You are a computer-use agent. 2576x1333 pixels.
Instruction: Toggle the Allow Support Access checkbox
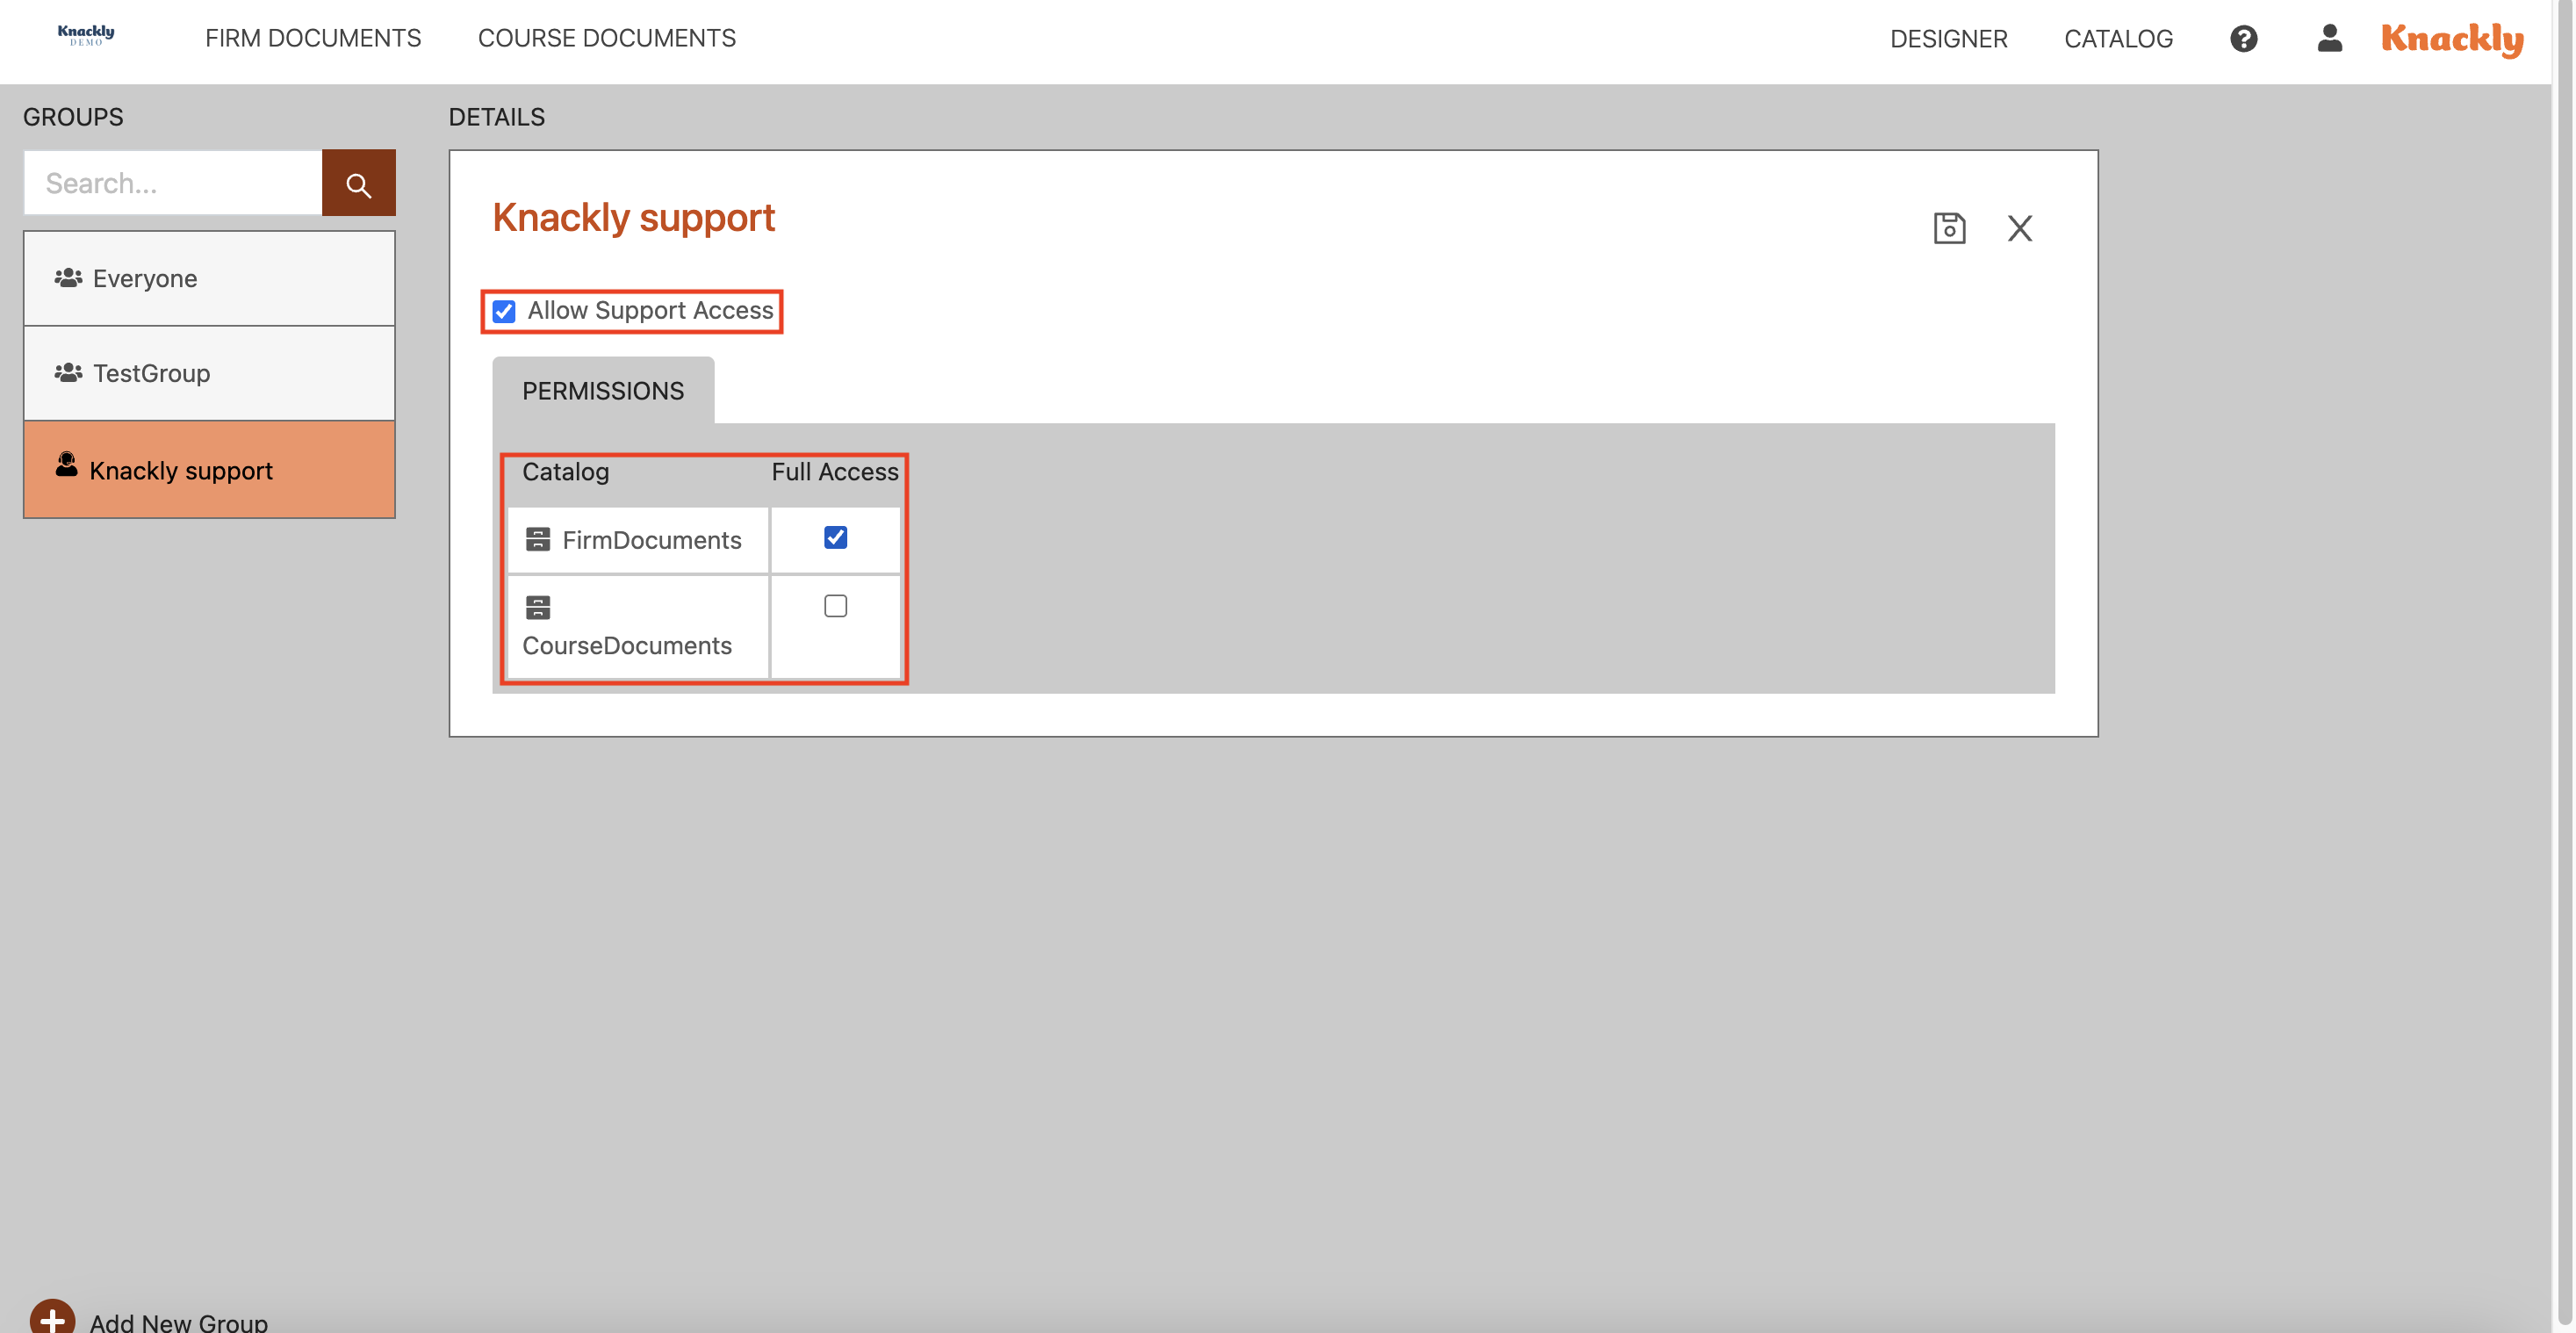504,311
